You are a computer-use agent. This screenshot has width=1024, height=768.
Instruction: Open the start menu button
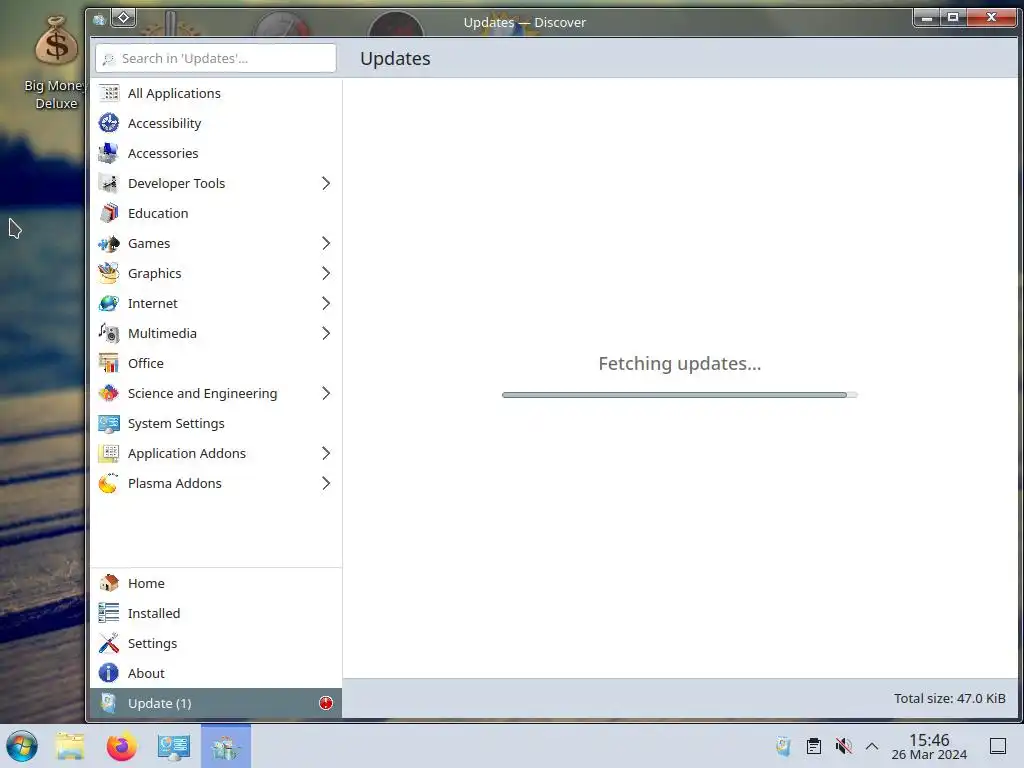pos(22,746)
